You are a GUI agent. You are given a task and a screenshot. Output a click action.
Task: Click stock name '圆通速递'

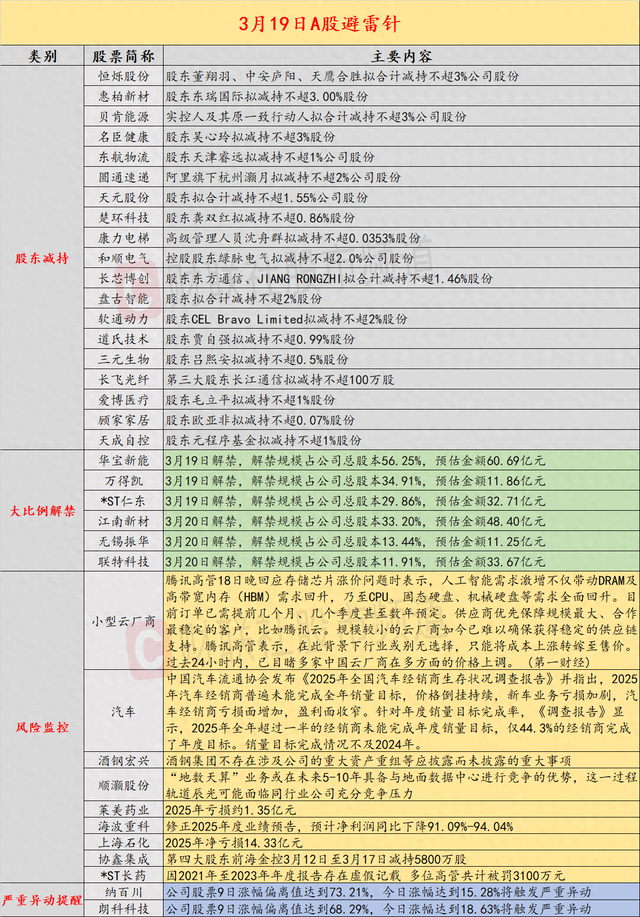click(x=123, y=177)
